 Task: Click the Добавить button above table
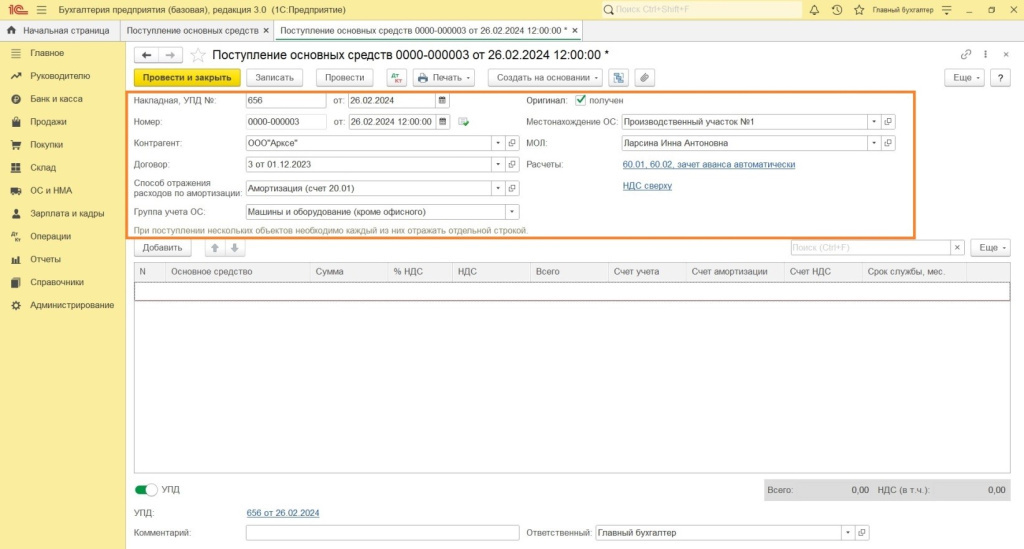pyautogui.click(x=162, y=247)
